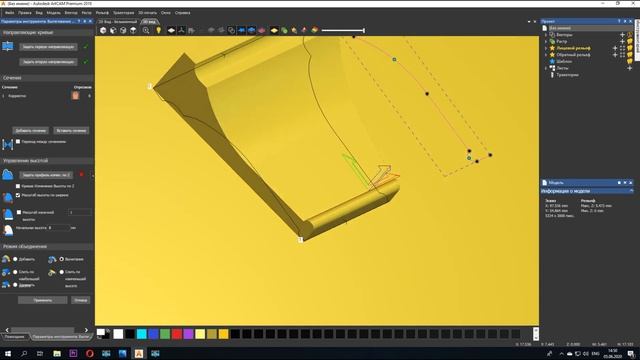
Task: Click the drive rail direction icon
Action: [x=8, y=47]
